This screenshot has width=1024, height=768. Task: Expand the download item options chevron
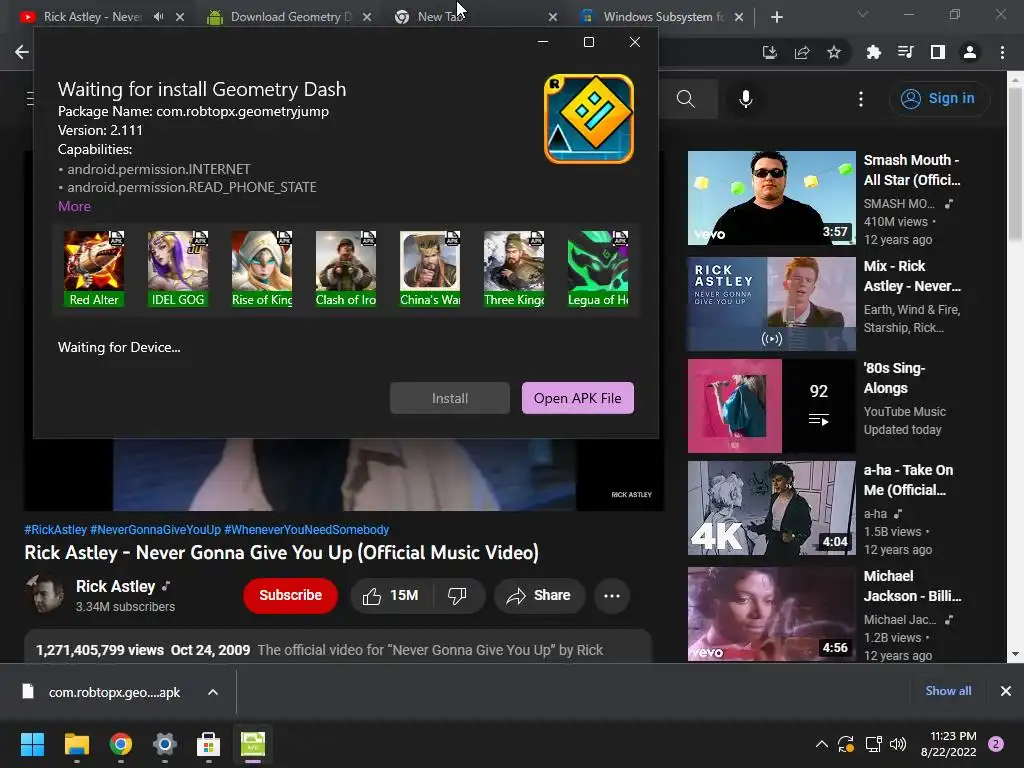pos(213,692)
